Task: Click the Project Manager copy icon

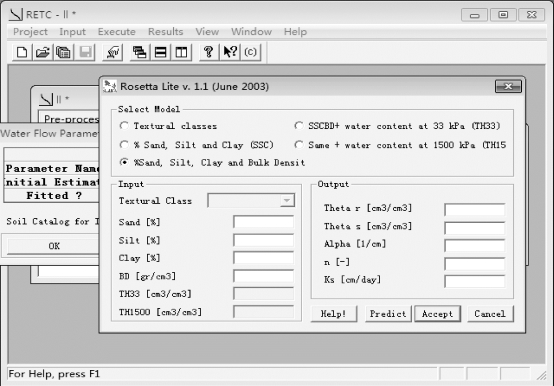Action: click(63, 53)
